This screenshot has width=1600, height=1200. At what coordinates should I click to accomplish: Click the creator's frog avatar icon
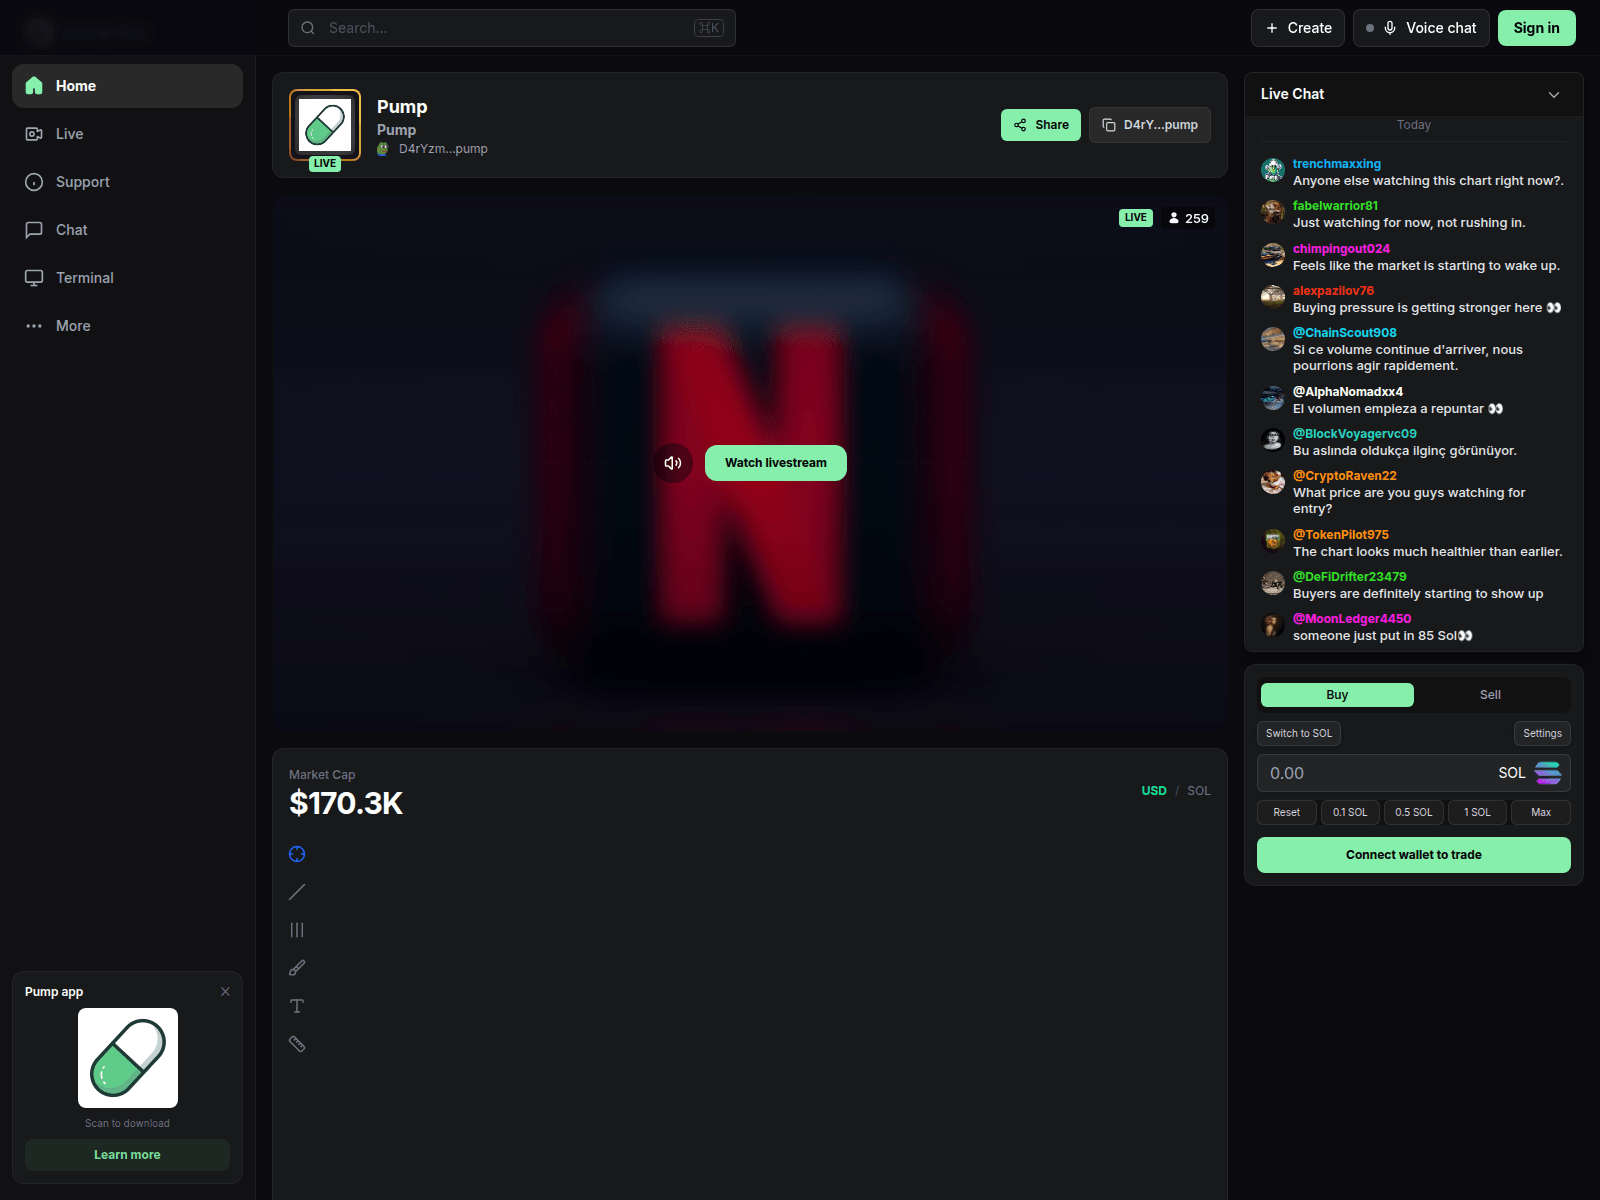click(x=383, y=149)
